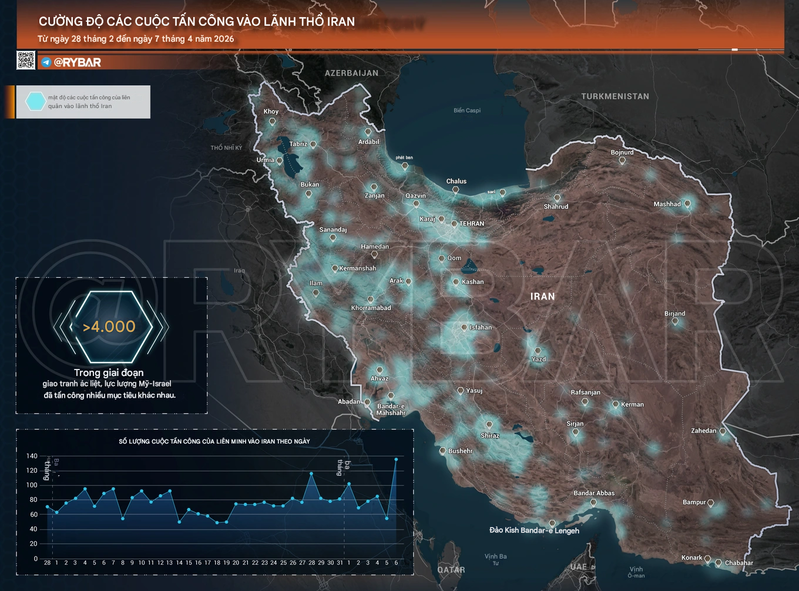Image resolution: width=799 pixels, height=591 pixels.
Task: Click the Ardabil map pin
Action: point(368,132)
